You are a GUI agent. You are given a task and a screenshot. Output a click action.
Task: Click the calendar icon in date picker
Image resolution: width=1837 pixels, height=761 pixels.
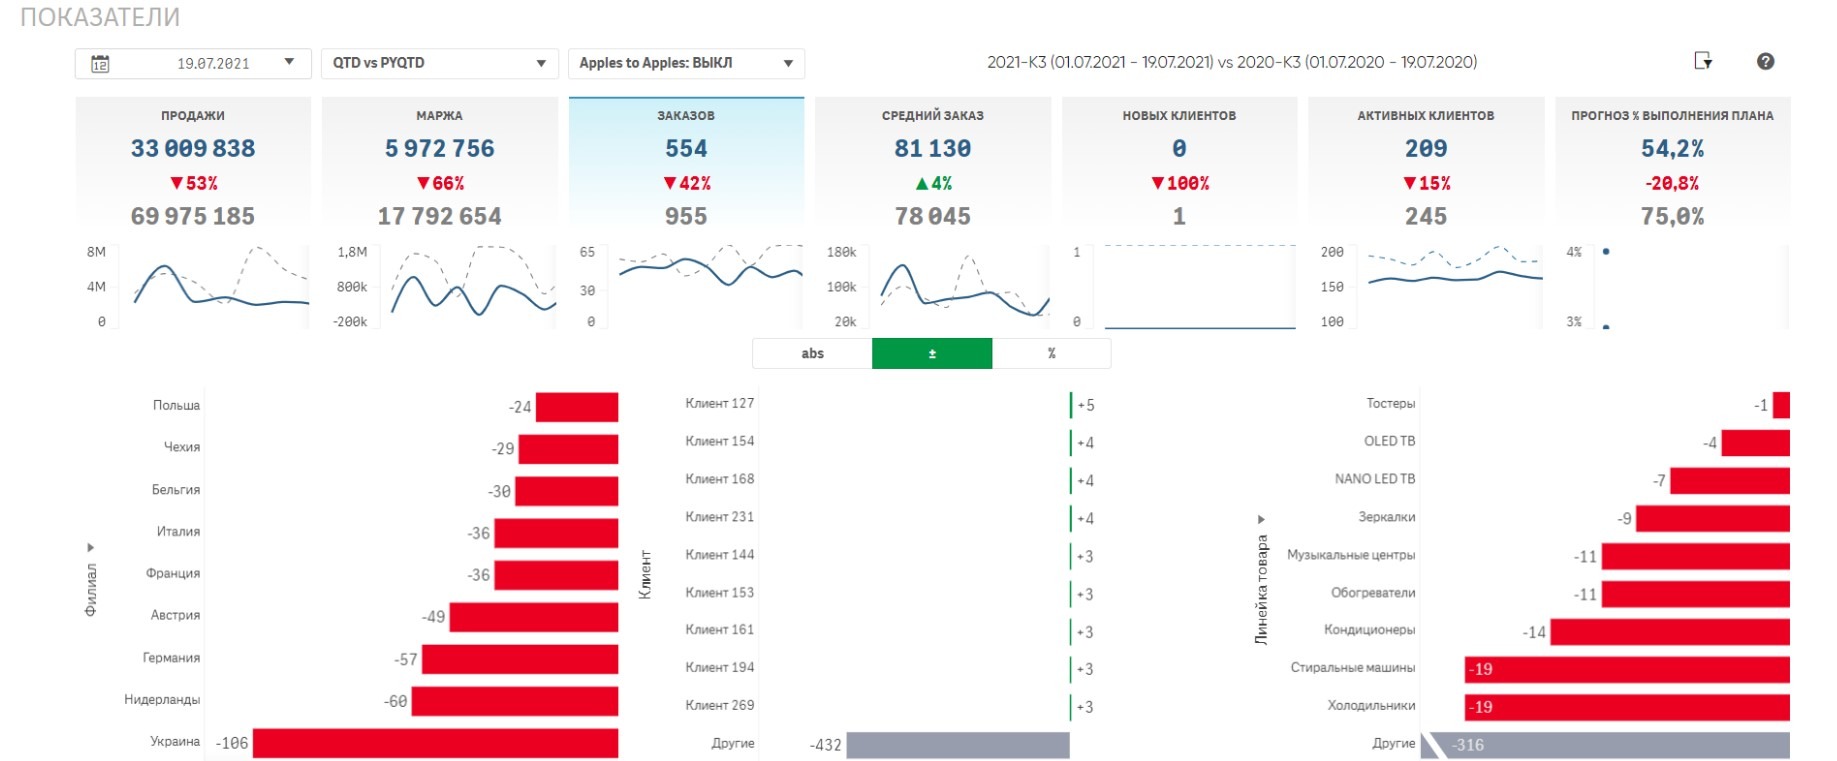point(100,64)
